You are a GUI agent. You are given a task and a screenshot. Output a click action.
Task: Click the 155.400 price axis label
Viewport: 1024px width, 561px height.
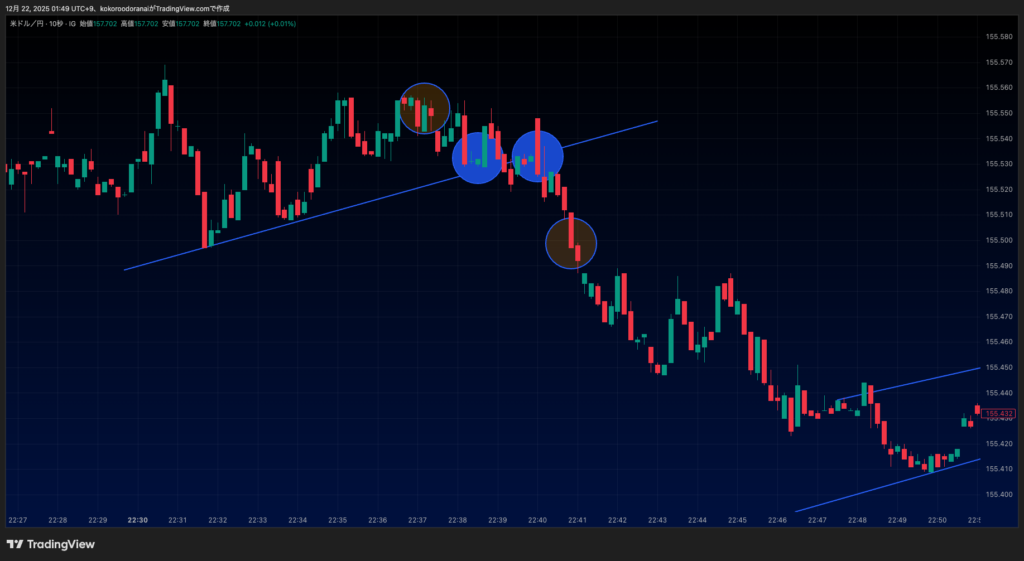pyautogui.click(x=999, y=494)
